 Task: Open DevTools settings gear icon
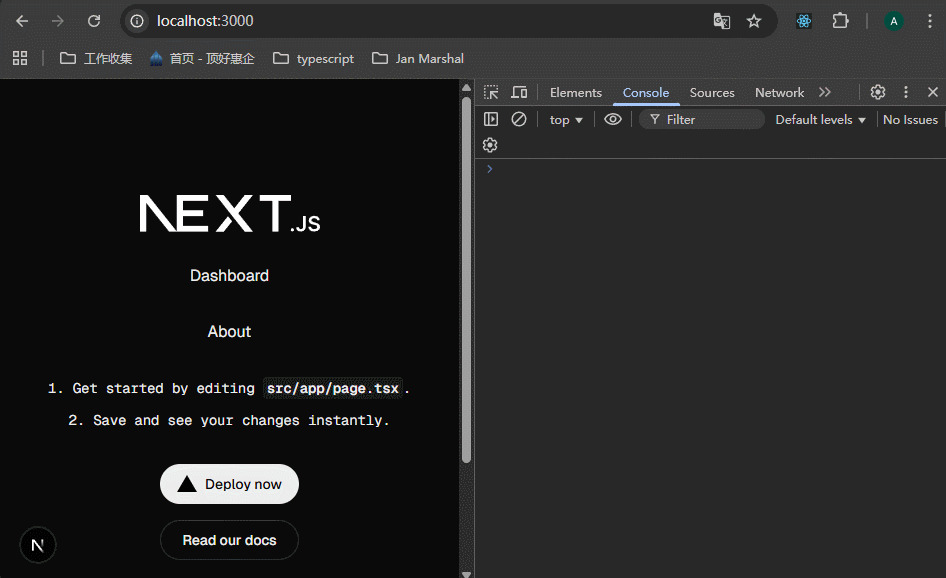pyautogui.click(x=878, y=92)
